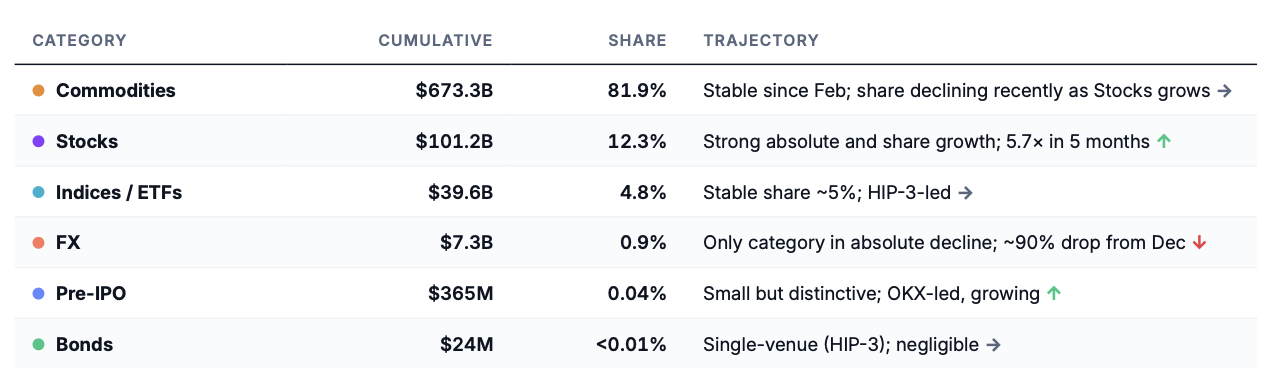This screenshot has height=378, width=1268.
Task: Click the coral FX category dot
Action: [x=39, y=243]
